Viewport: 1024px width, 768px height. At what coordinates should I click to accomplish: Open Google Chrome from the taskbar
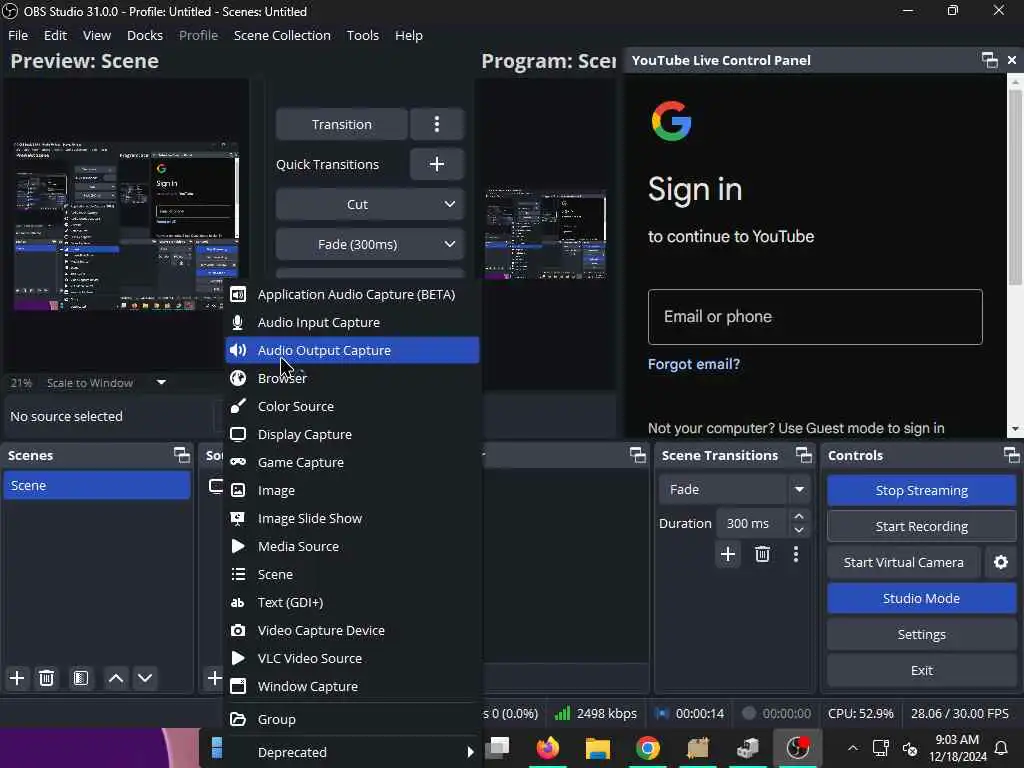click(x=648, y=748)
